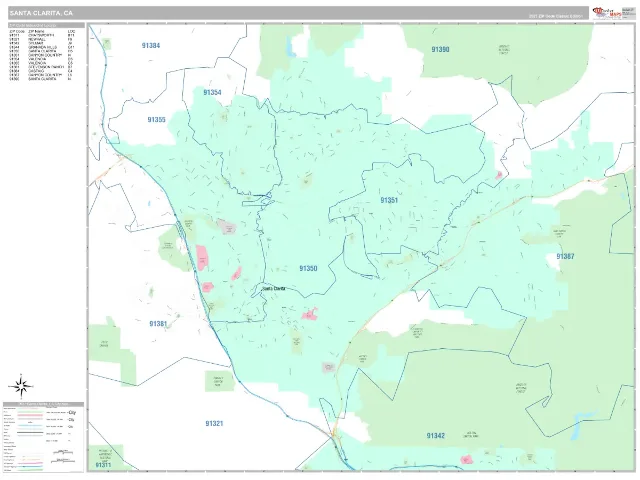Select the 91350 ZIP label on the map
Screen dimensions: 640x480
308,268
